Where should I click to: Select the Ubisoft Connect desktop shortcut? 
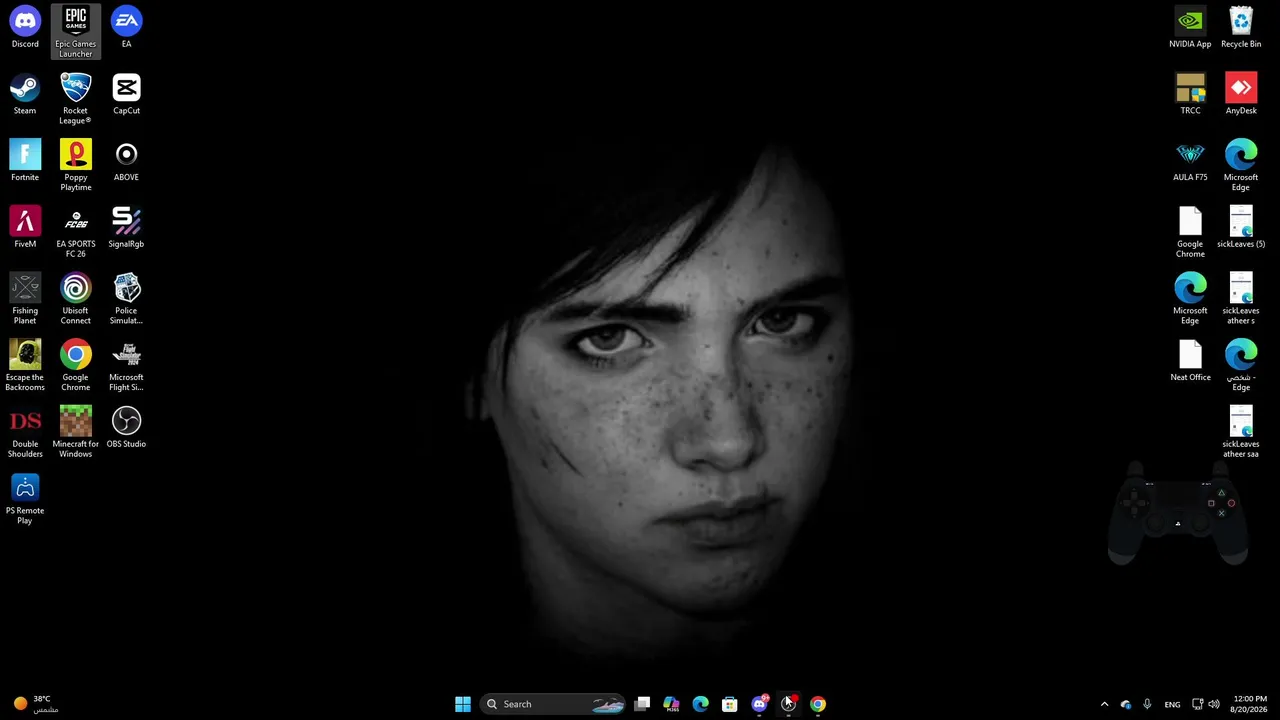[x=75, y=299]
